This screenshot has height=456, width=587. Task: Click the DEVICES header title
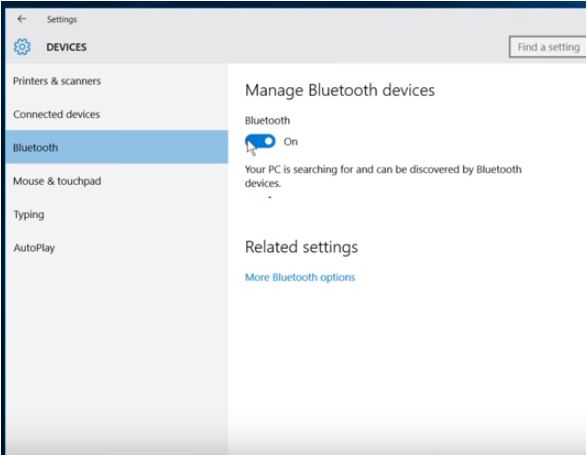click(66, 47)
